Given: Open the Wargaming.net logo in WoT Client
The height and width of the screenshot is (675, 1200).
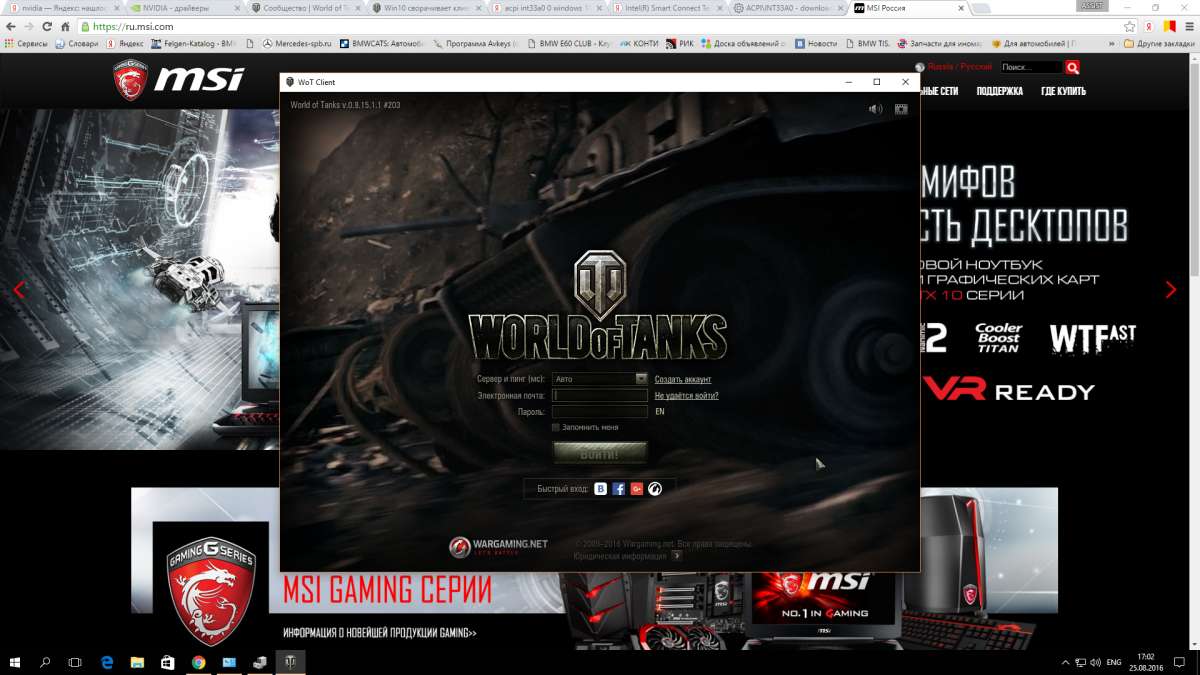Looking at the screenshot, I should 499,546.
